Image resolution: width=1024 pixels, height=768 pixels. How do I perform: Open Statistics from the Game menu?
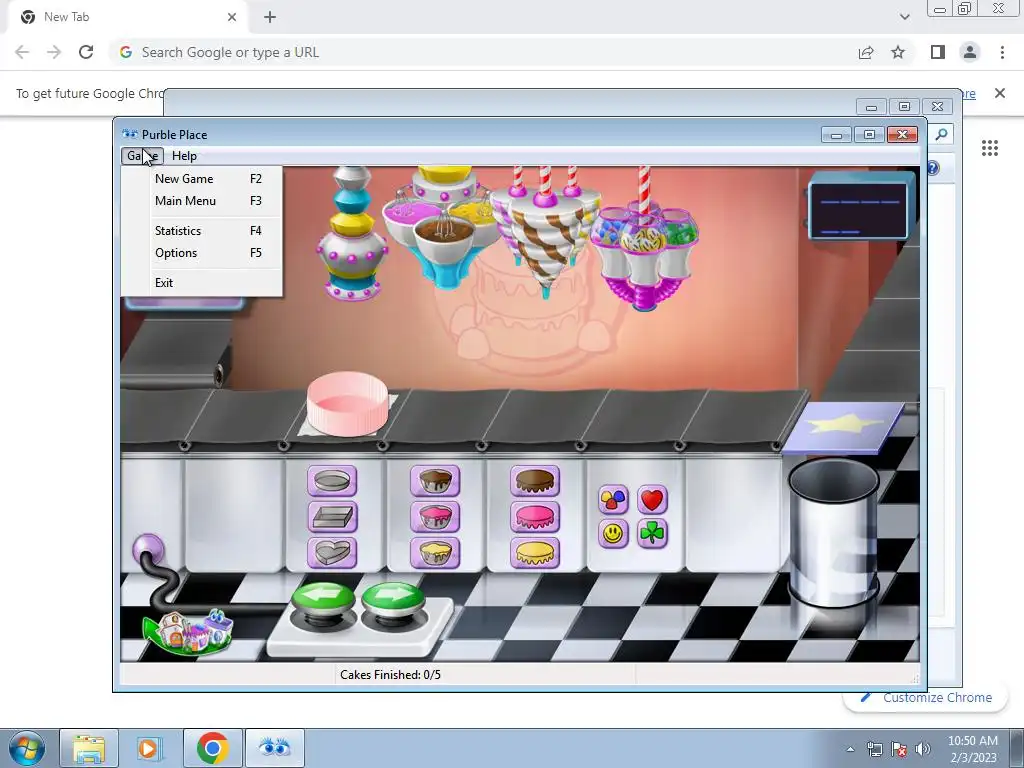coord(202,231)
